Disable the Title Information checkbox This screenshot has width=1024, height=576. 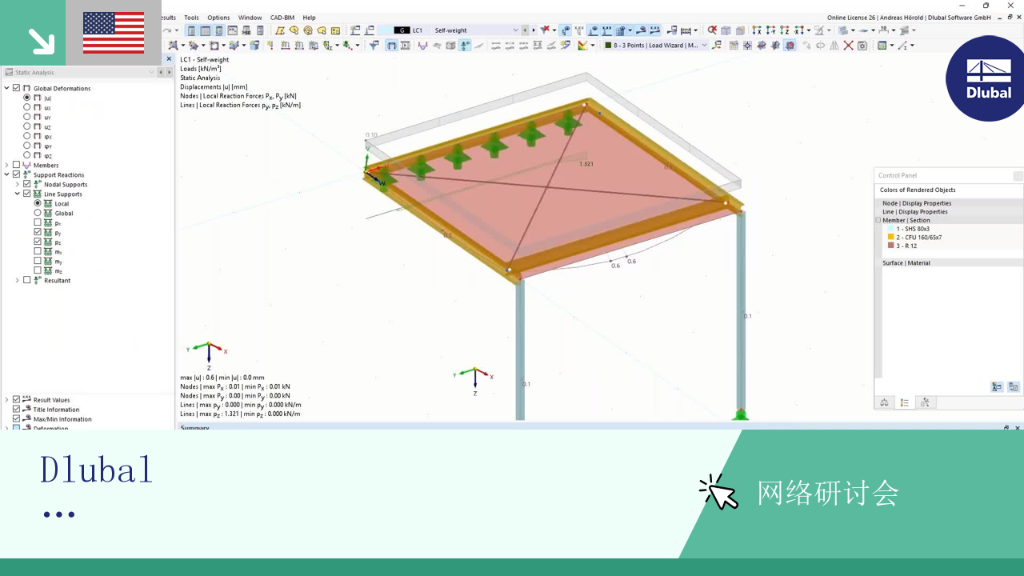(17, 409)
